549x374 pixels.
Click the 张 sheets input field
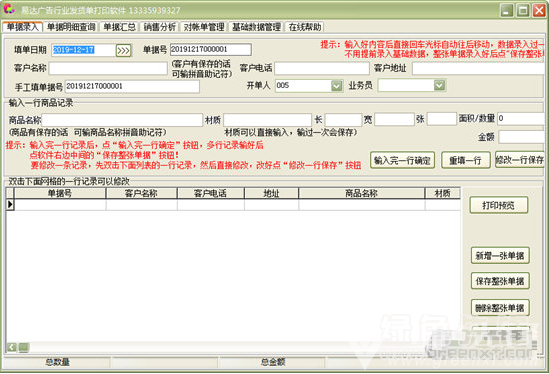[442, 119]
